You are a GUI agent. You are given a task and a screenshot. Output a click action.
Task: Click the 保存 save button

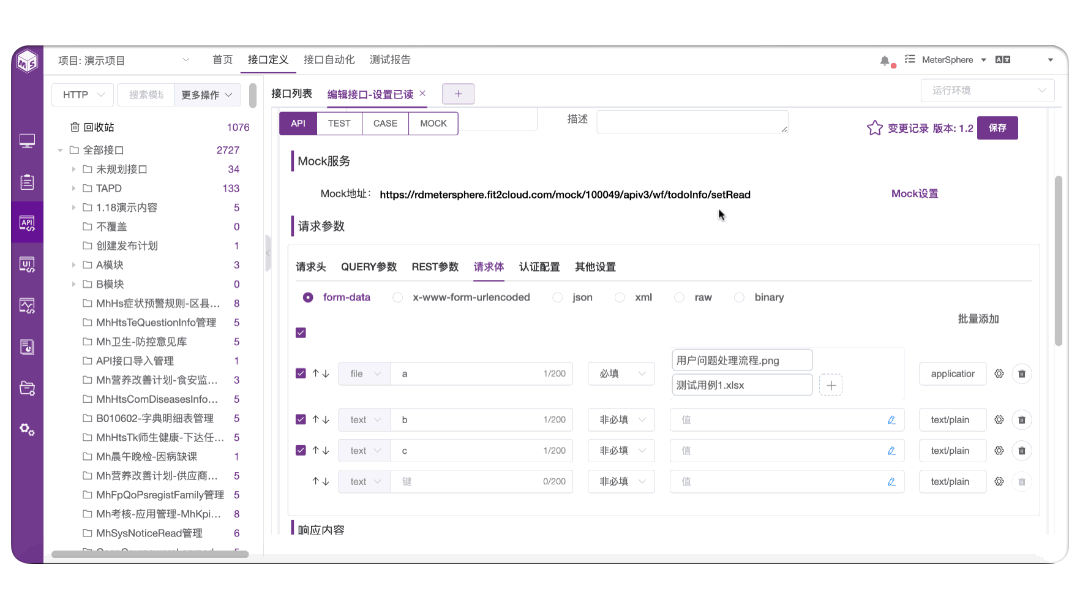(x=997, y=128)
